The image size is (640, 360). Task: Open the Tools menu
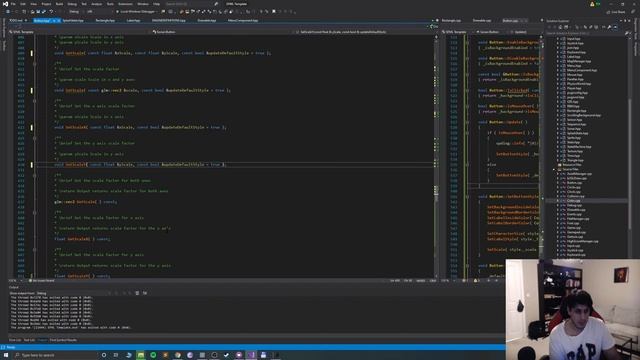(110, 4)
